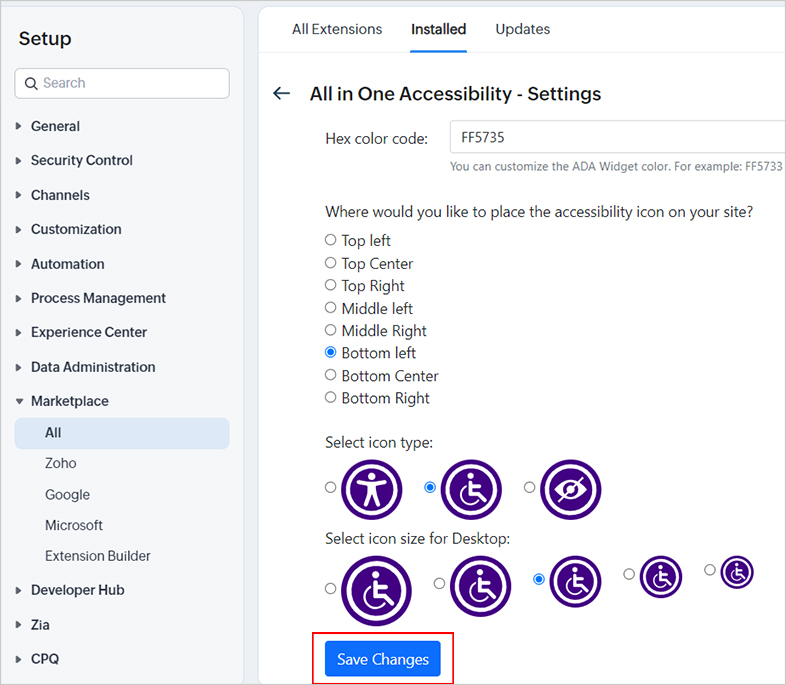This screenshot has height=685, width=786.
Task: Open Extension Builder under Marketplace
Action: coord(98,556)
